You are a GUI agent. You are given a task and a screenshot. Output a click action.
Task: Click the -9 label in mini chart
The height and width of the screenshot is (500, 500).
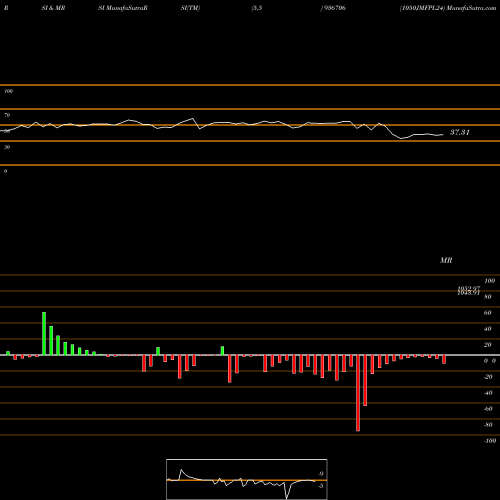(x=320, y=474)
